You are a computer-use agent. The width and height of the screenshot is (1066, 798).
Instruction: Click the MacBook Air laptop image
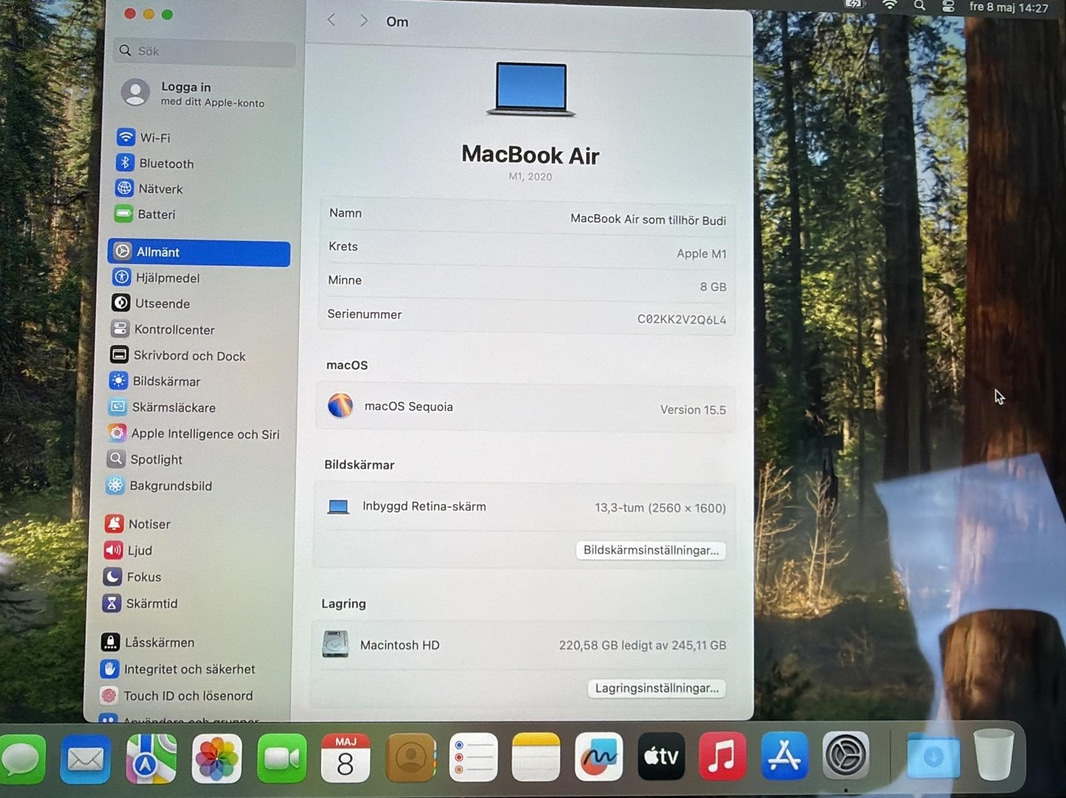point(531,89)
